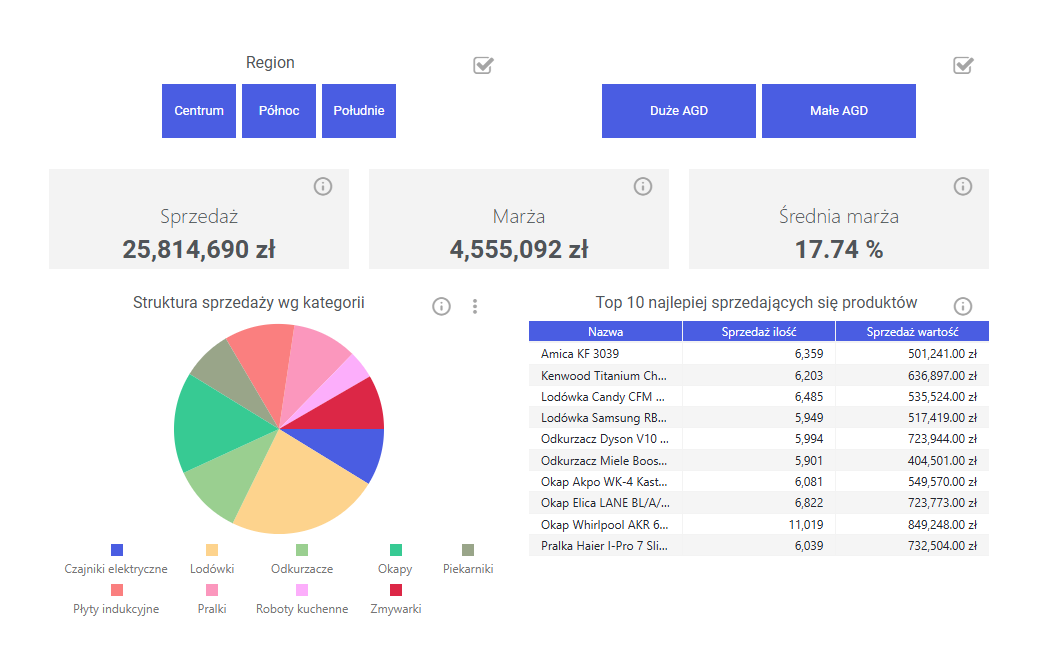Viewport: 1043px width, 661px height.
Task: Open info icon on Sprzedaż card
Action: point(323,186)
